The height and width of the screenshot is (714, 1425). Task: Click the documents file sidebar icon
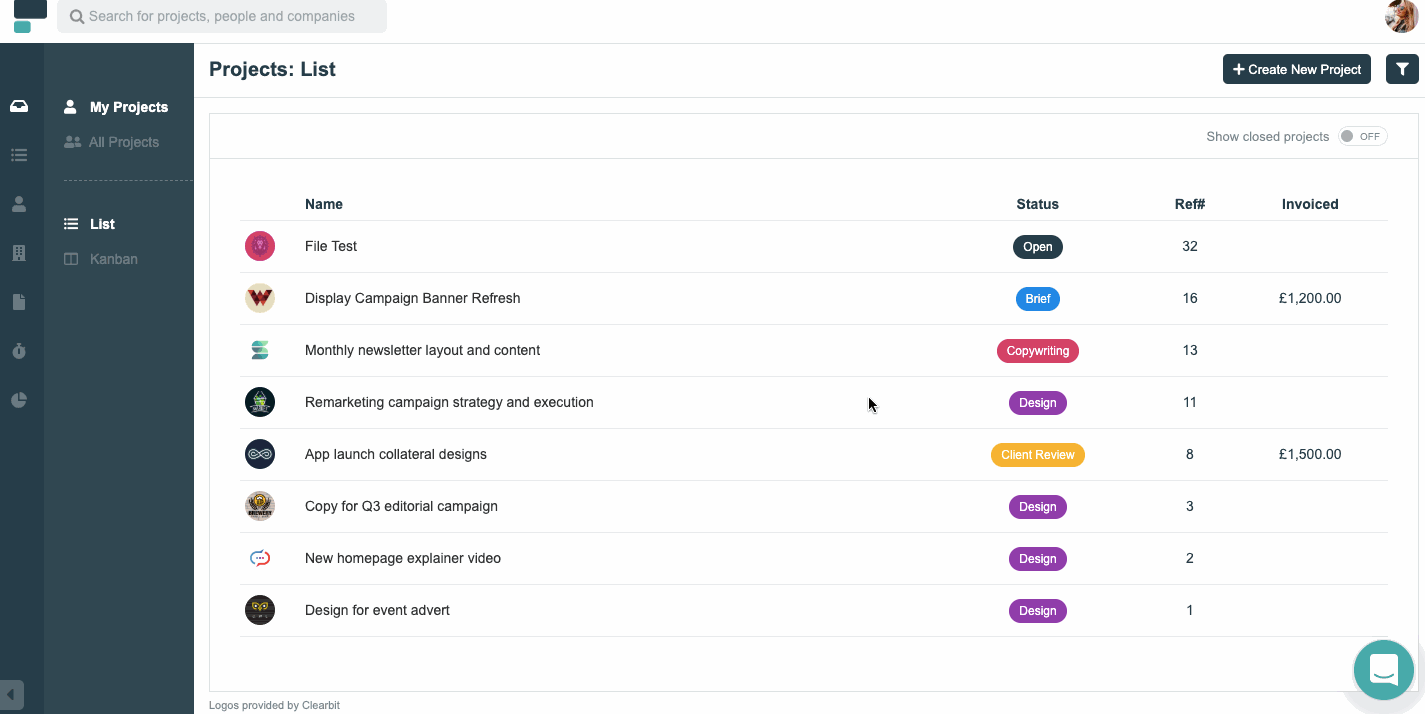pyautogui.click(x=19, y=302)
